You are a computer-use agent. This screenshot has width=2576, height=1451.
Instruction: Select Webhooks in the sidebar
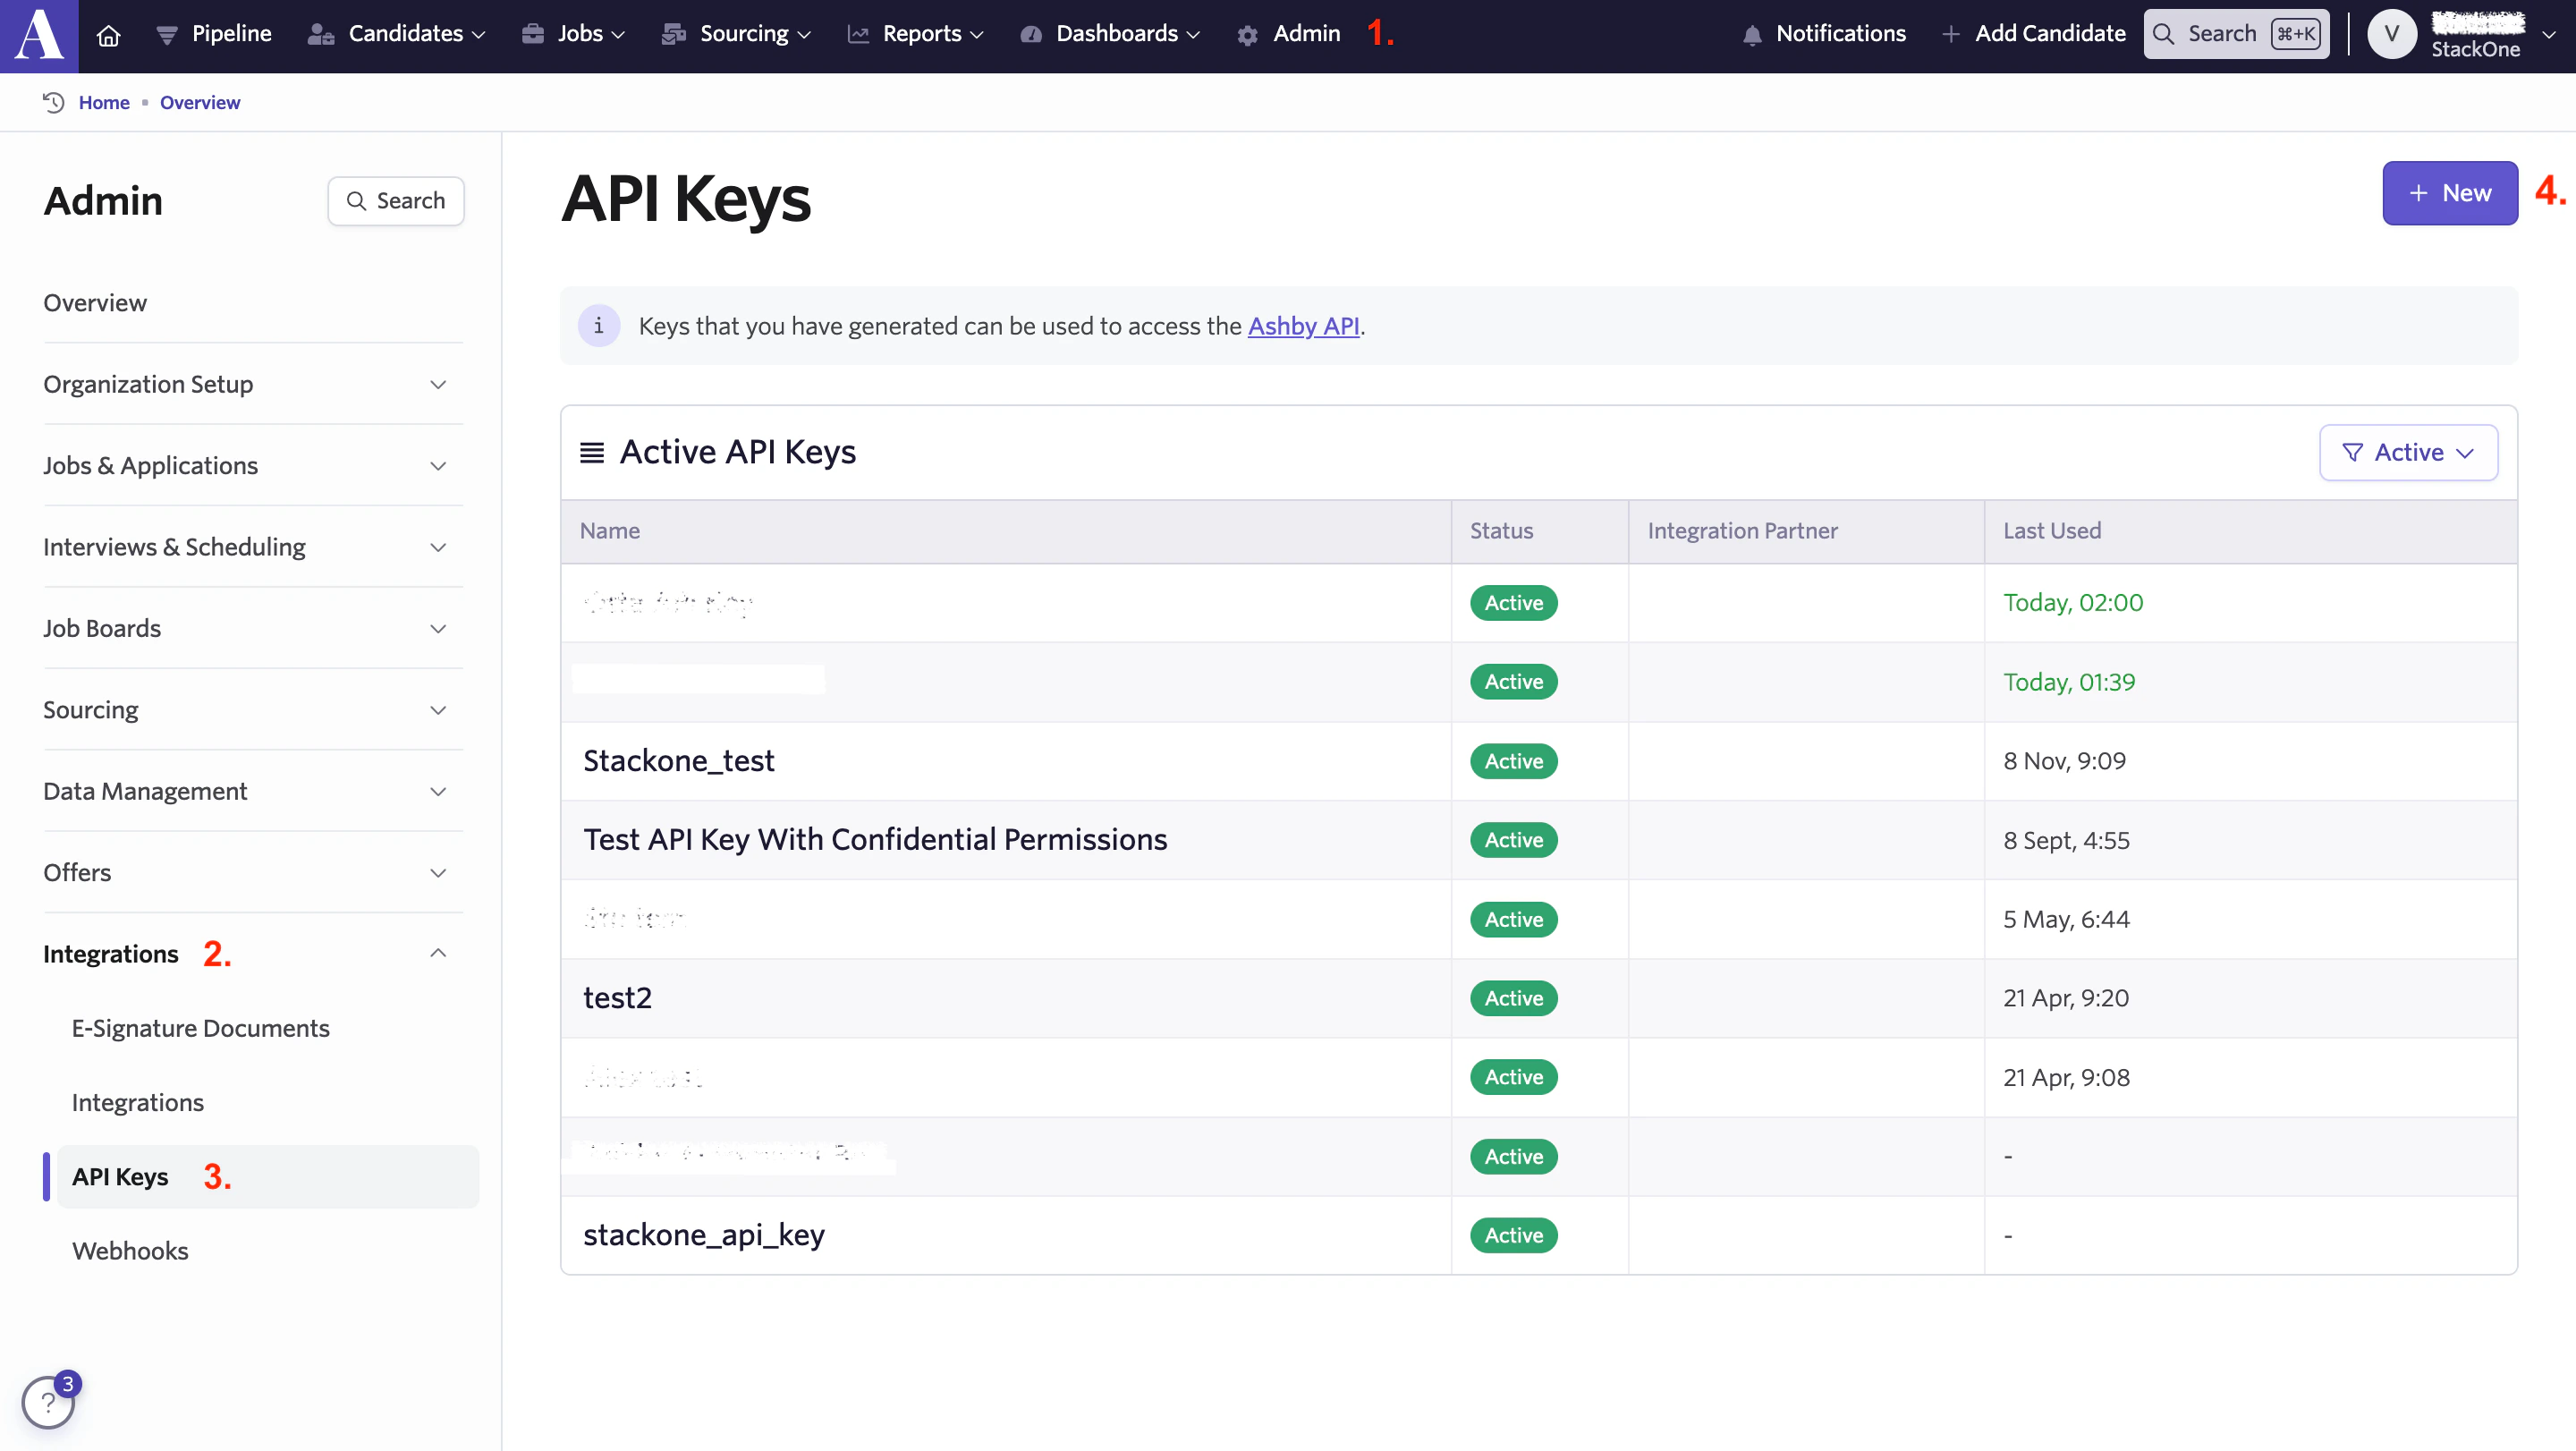click(x=130, y=1250)
